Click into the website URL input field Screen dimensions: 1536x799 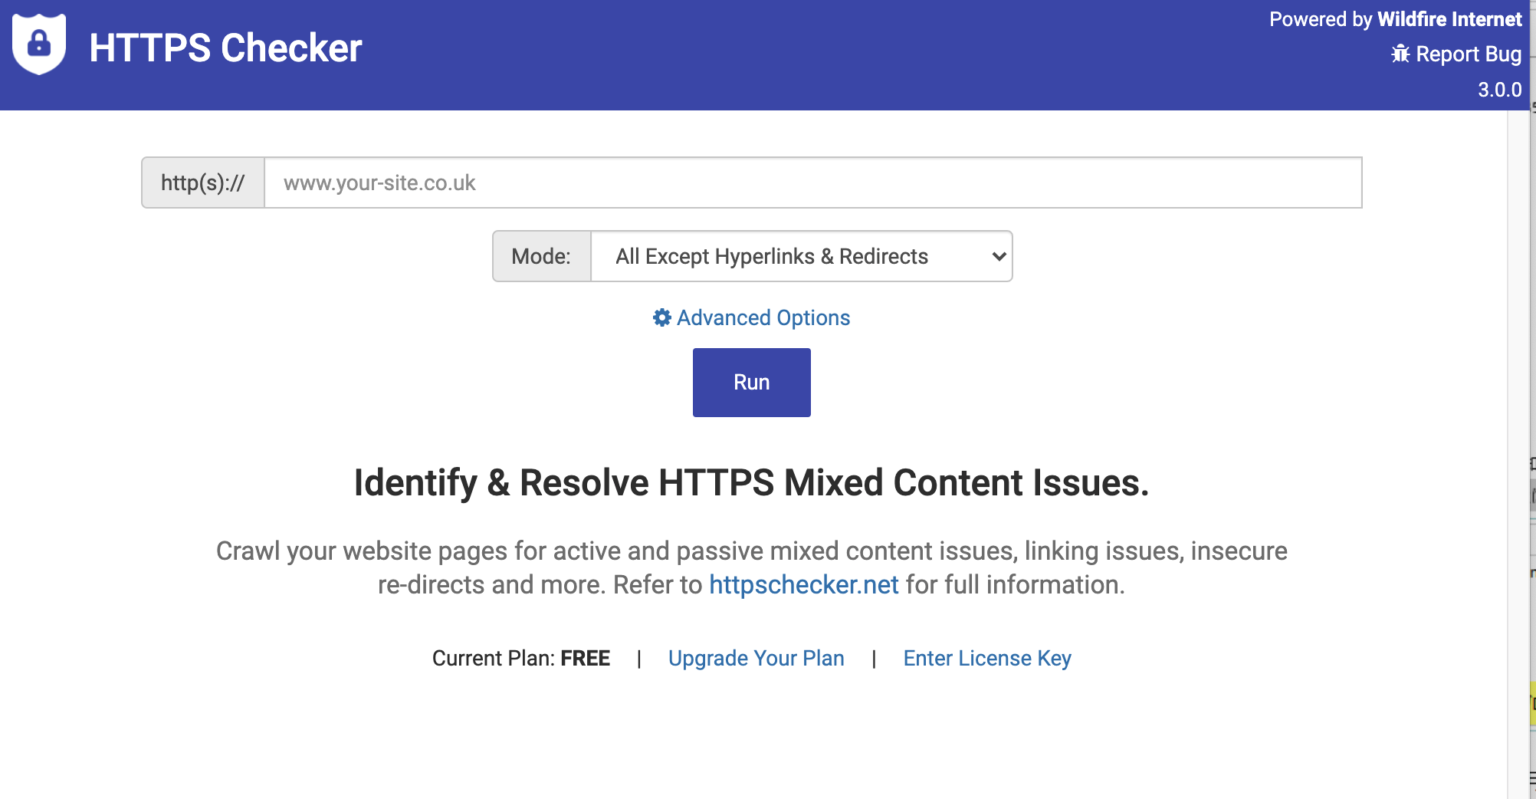coord(812,183)
